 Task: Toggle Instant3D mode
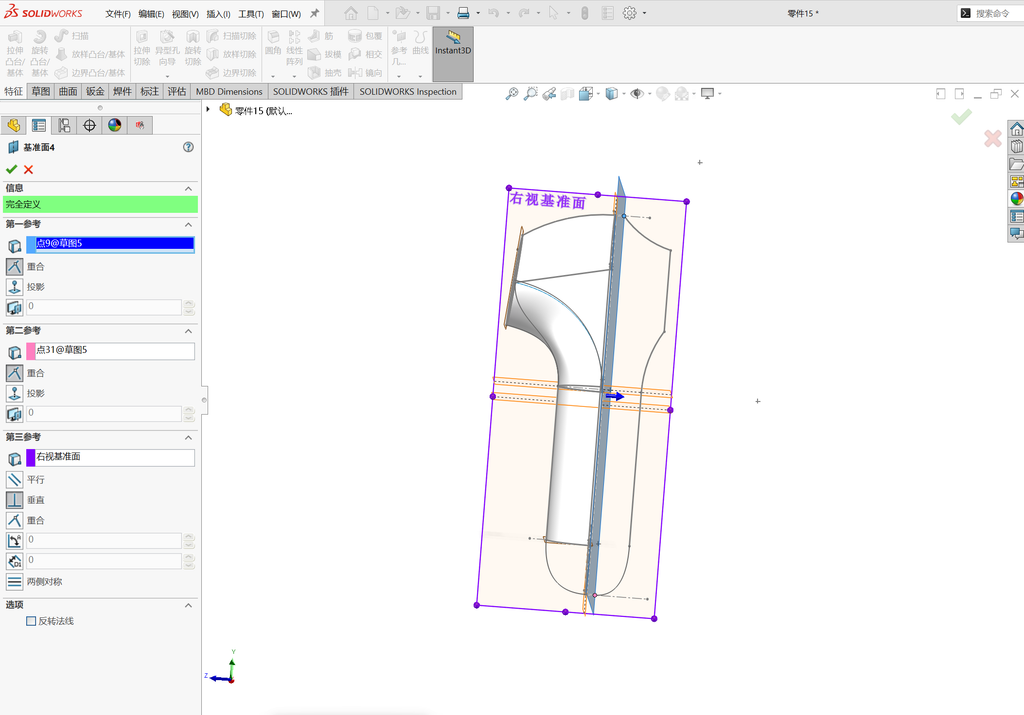pyautogui.click(x=453, y=54)
